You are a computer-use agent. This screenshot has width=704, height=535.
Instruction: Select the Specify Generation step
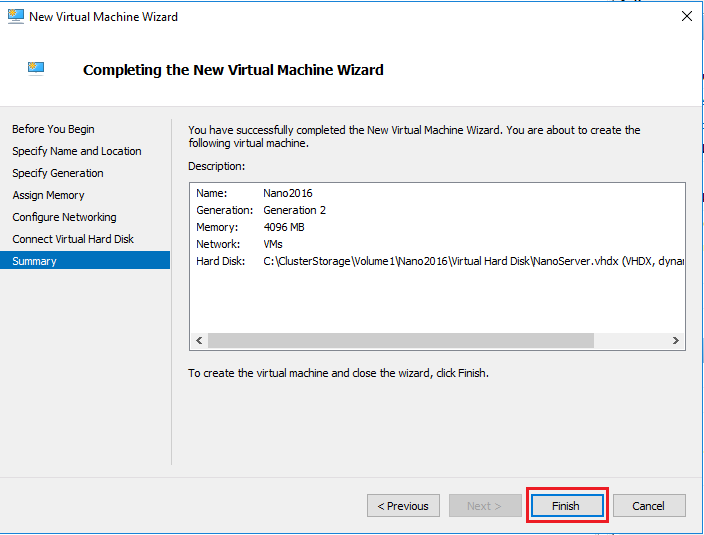pos(58,173)
